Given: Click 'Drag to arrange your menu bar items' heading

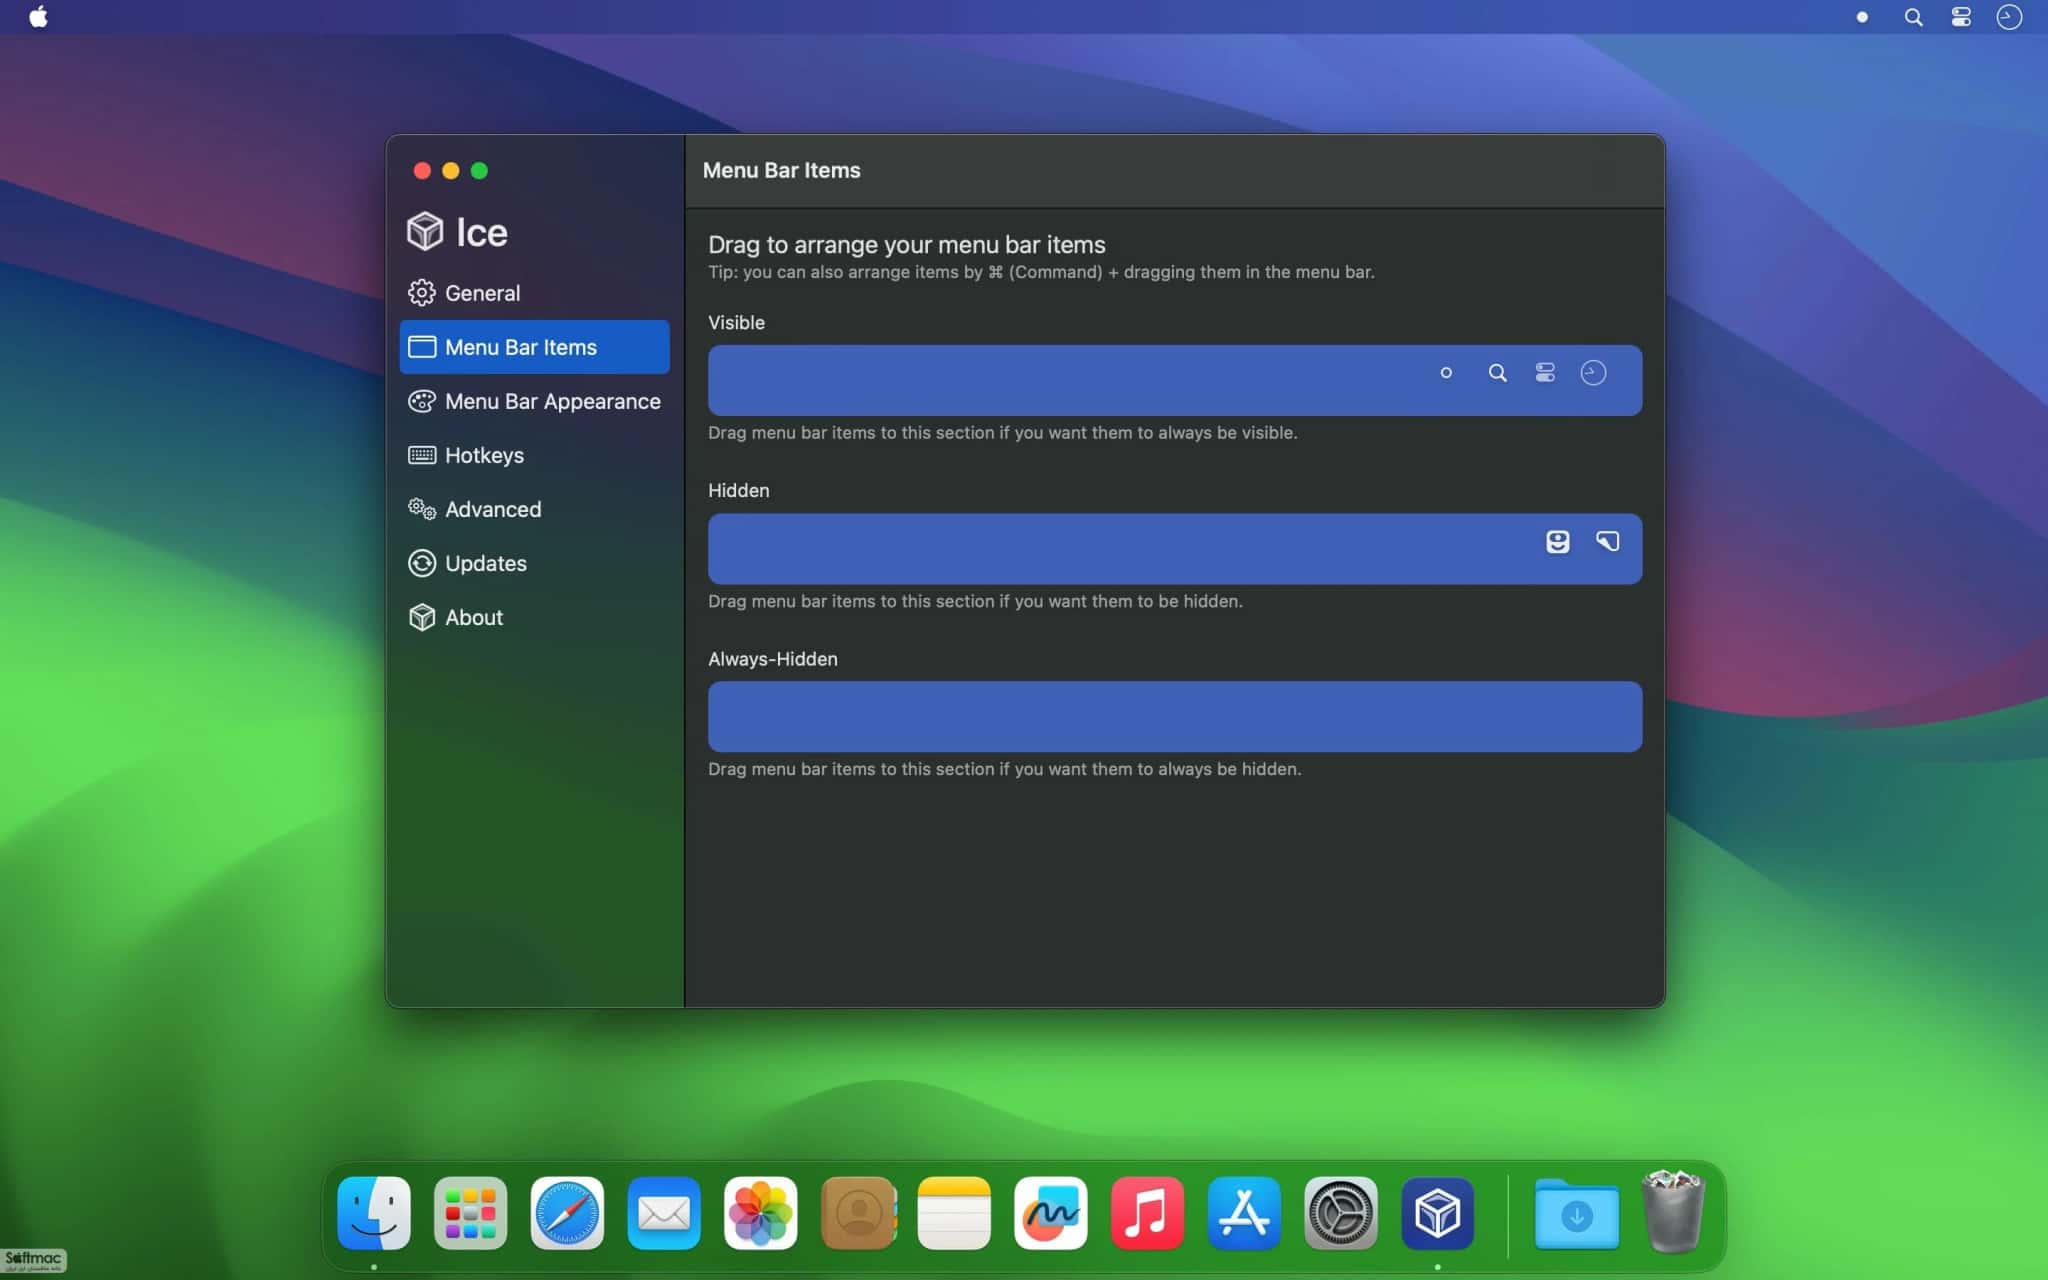Looking at the screenshot, I should pos(906,245).
